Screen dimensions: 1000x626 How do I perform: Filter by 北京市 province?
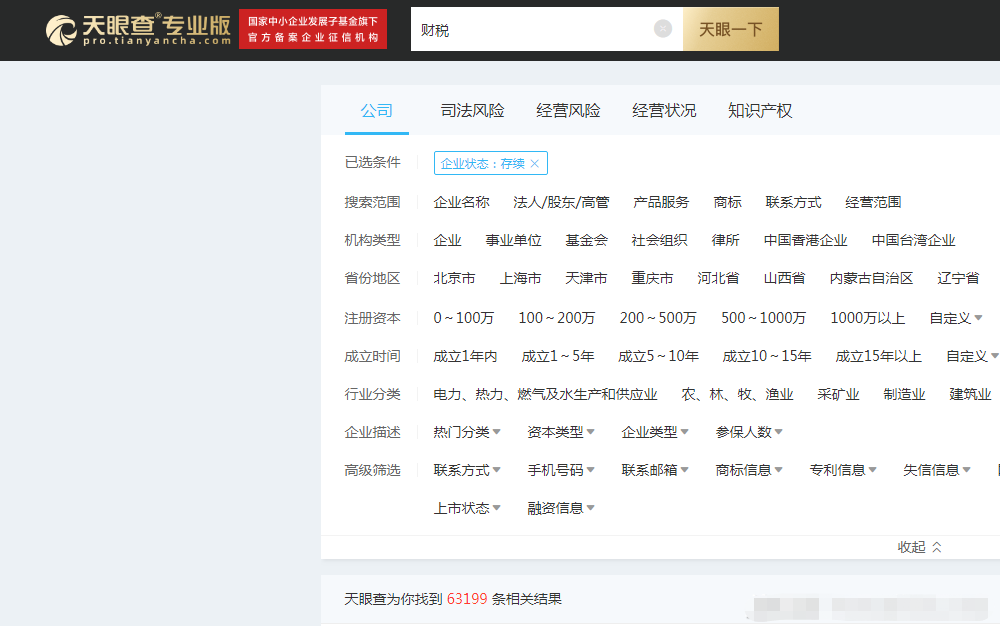tap(454, 278)
